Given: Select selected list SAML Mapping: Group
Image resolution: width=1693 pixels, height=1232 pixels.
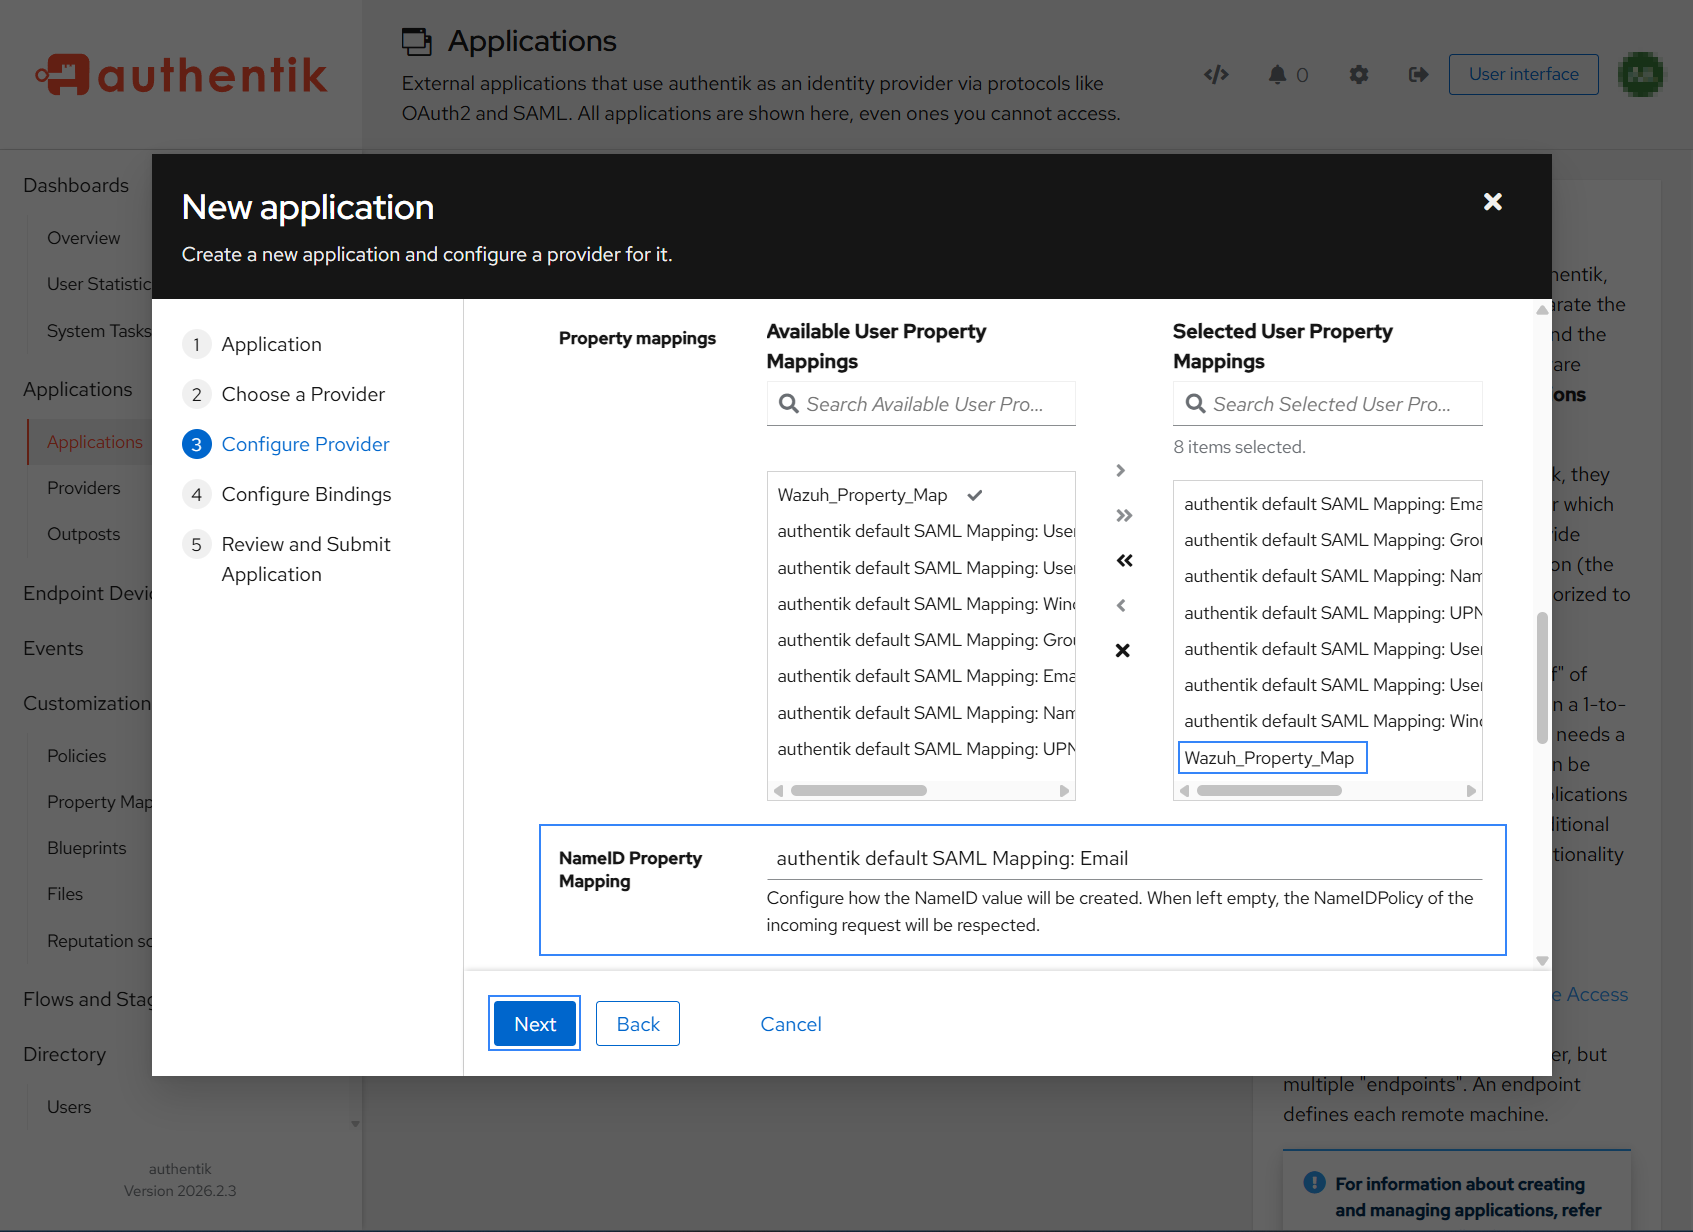Looking at the screenshot, I should point(1331,540).
